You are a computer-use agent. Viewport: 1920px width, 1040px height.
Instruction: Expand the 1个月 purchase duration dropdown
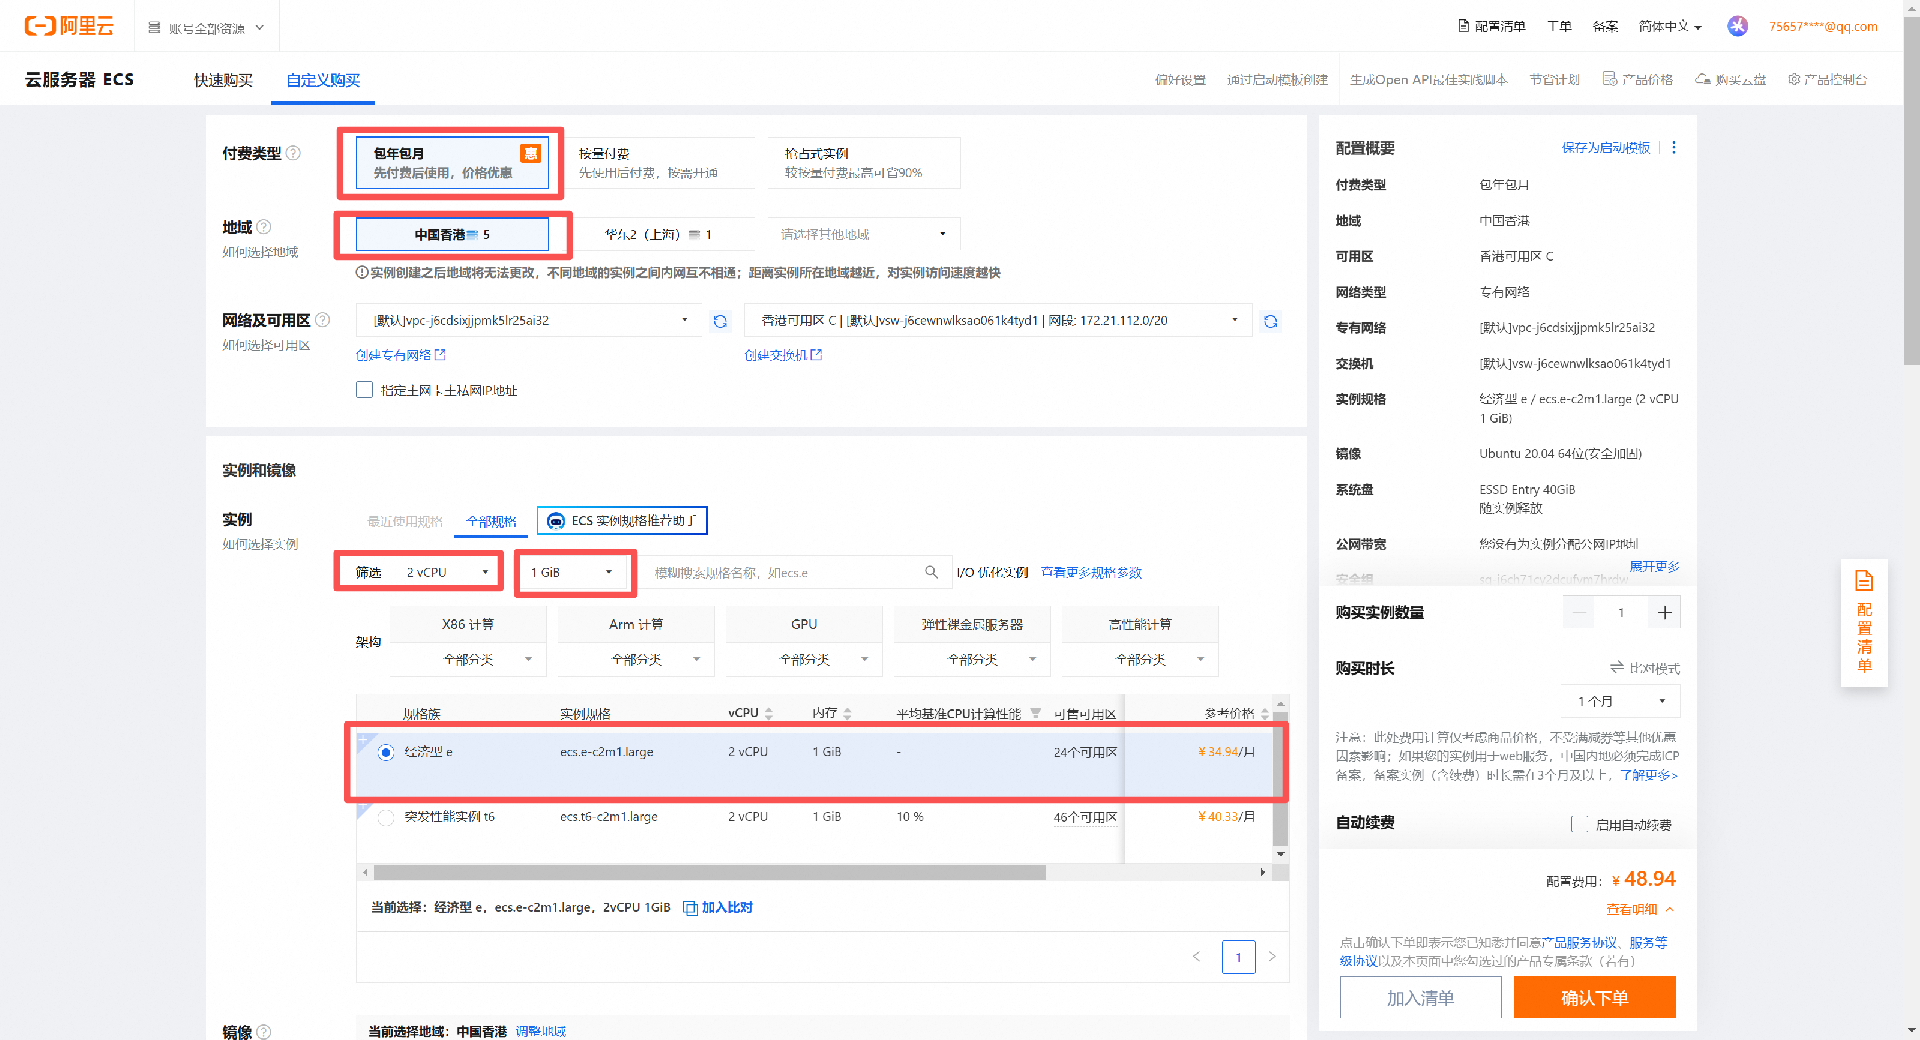(x=1620, y=701)
